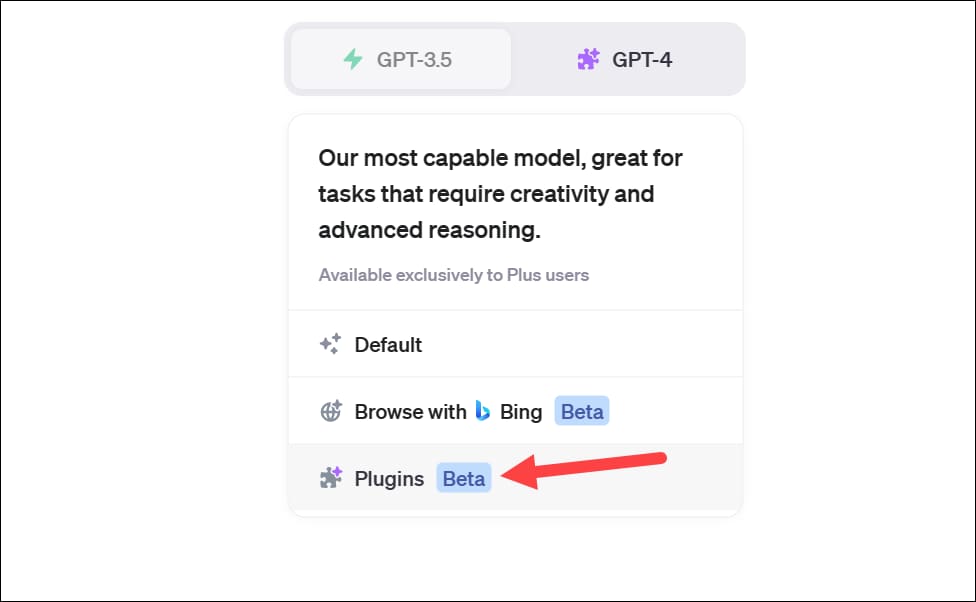Screen dimensions: 976x602
Task: Click the blue Bing logo
Action: [x=483, y=411]
